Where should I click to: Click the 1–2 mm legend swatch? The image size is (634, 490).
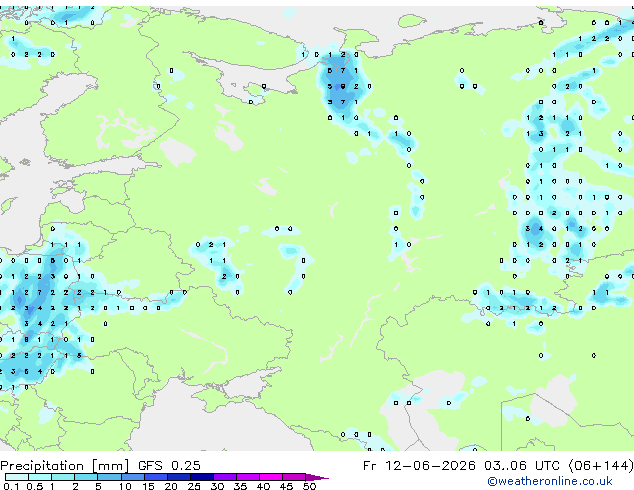[x=63, y=477]
